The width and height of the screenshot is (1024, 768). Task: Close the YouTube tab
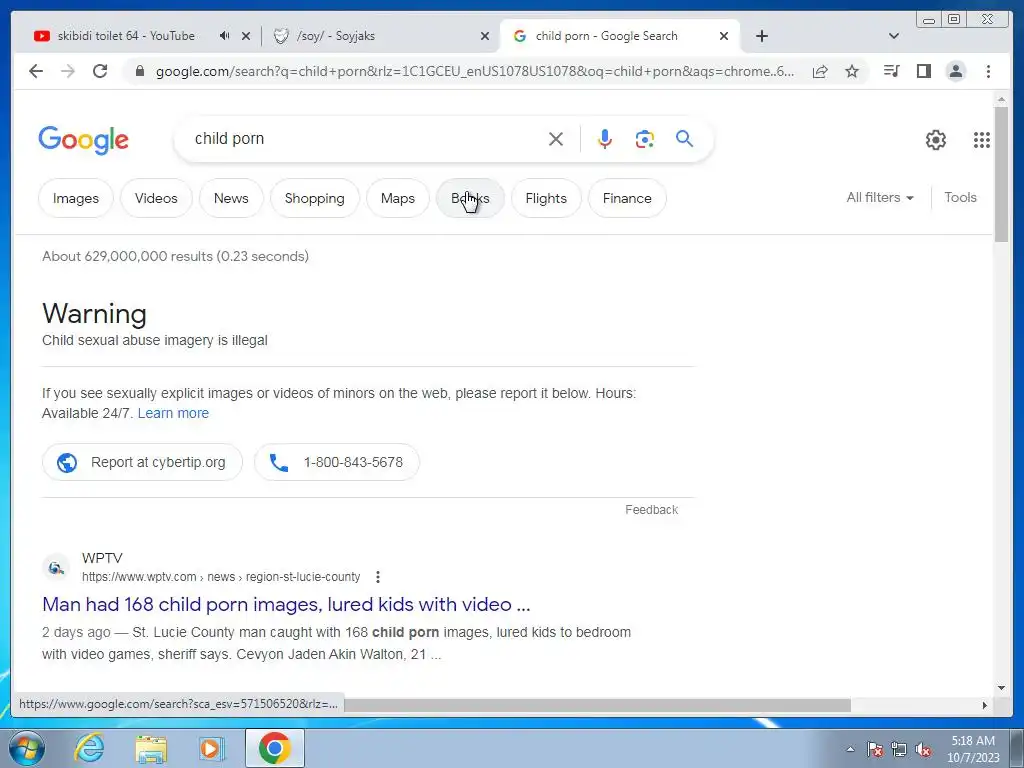(246, 36)
